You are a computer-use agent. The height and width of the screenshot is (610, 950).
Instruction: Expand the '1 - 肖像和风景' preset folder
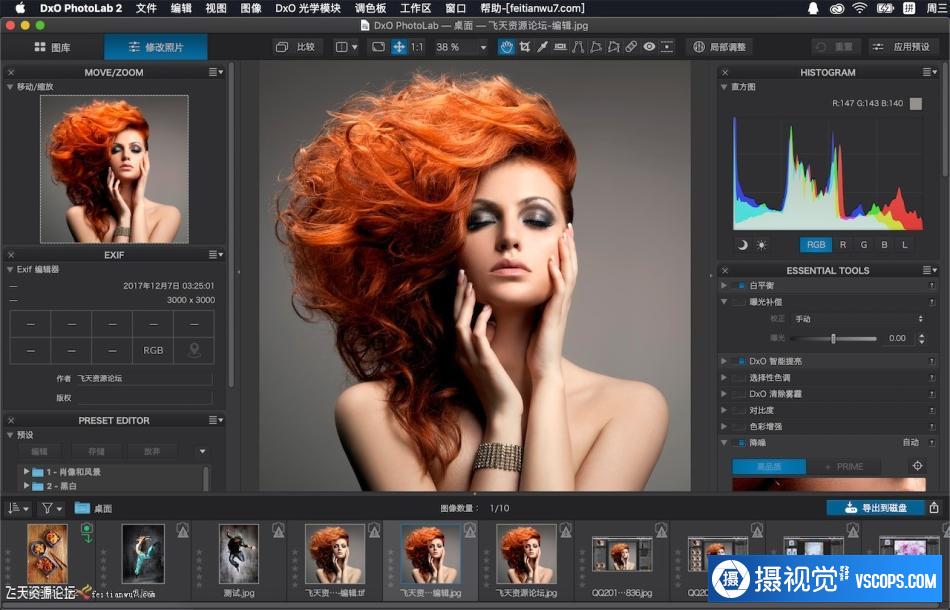[27, 472]
